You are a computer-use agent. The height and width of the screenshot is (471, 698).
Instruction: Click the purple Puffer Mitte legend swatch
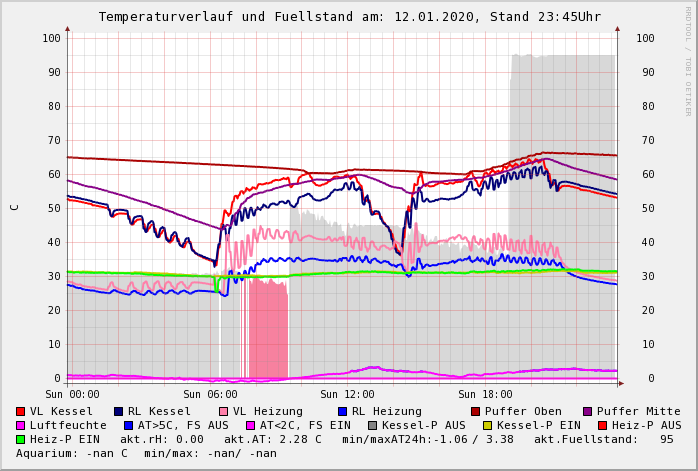coord(588,411)
